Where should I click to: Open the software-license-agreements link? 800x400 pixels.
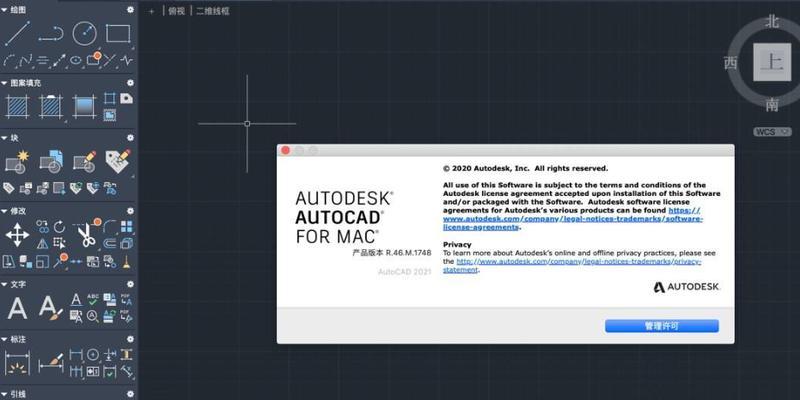572,219
